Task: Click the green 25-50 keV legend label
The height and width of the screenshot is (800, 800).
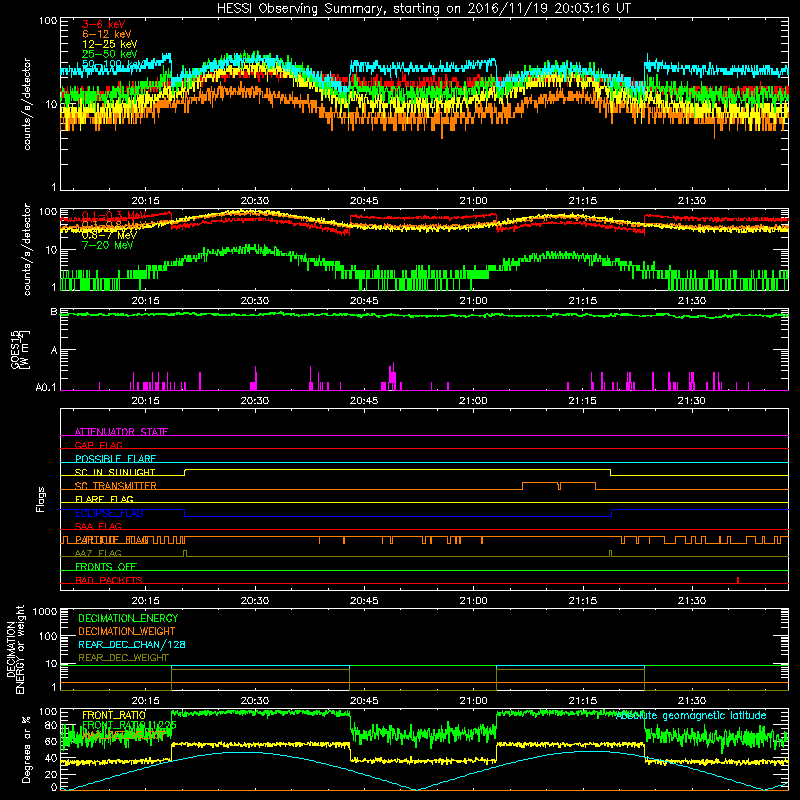Action: (x=109, y=54)
